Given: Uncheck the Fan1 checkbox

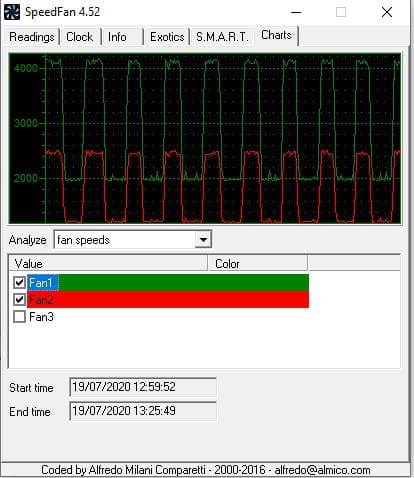Looking at the screenshot, I should coord(19,283).
